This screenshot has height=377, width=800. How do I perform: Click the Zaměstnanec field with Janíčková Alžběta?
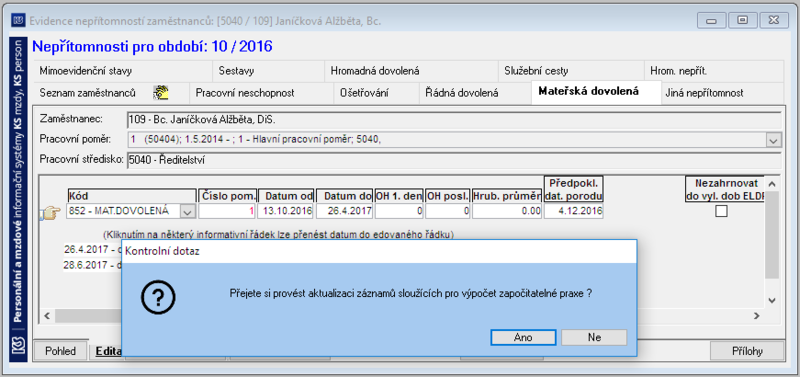[x=454, y=119]
